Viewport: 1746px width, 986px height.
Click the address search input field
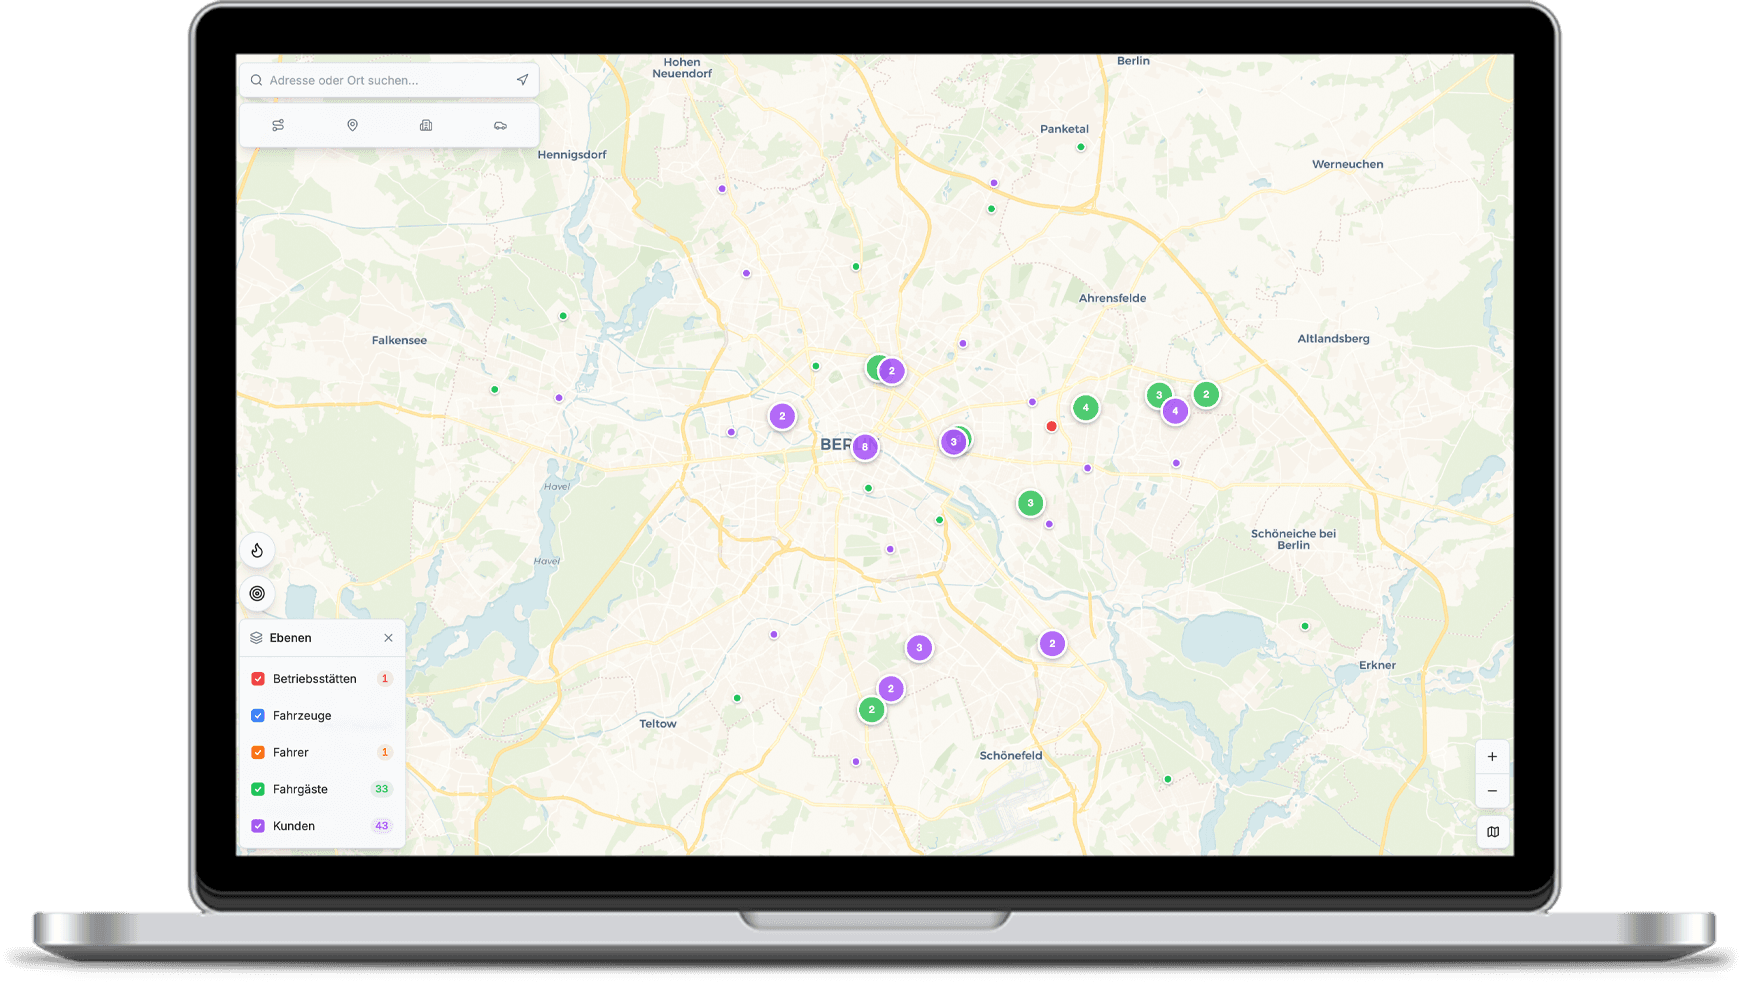coord(385,80)
